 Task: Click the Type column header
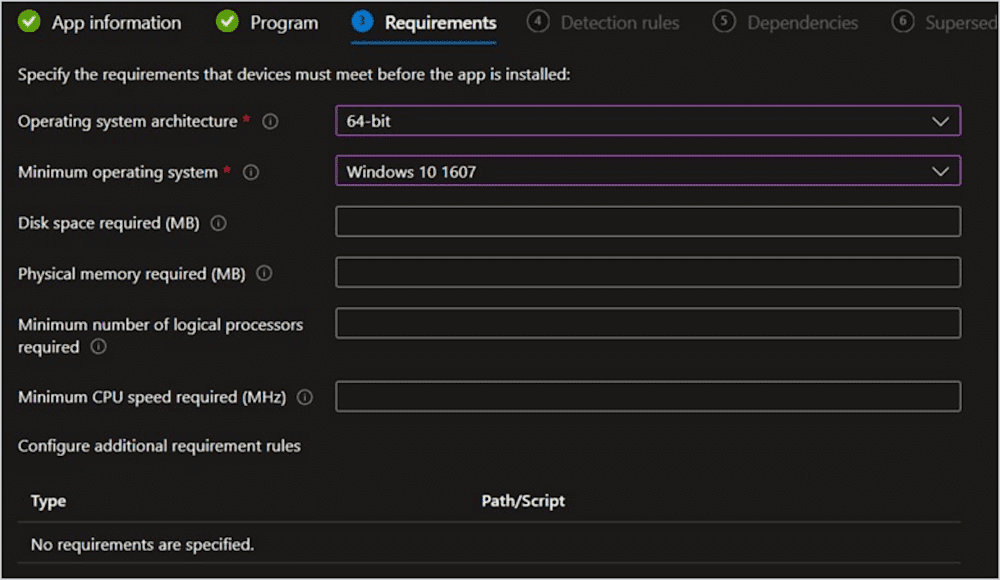(48, 501)
